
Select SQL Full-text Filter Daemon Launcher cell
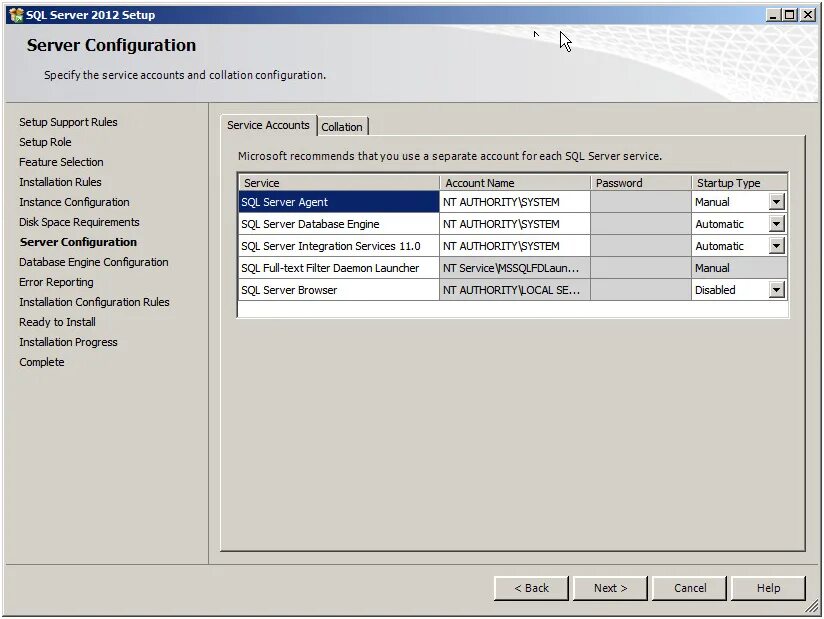tap(338, 268)
